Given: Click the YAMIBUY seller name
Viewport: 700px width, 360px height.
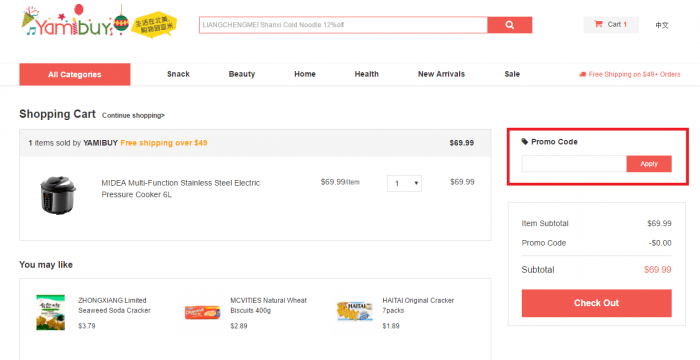Looking at the screenshot, I should [x=100, y=143].
